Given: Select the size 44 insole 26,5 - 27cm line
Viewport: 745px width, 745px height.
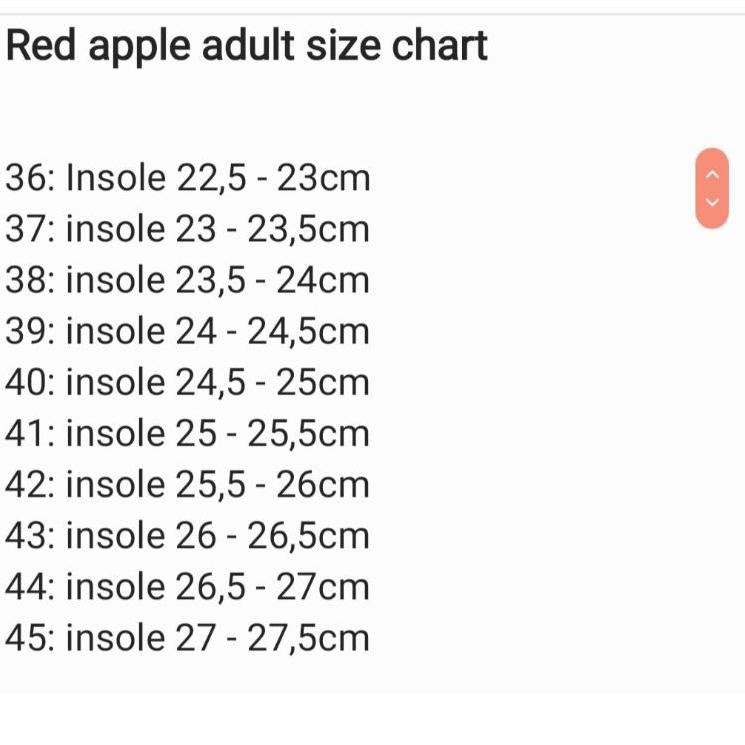Looking at the screenshot, I should [187, 587].
